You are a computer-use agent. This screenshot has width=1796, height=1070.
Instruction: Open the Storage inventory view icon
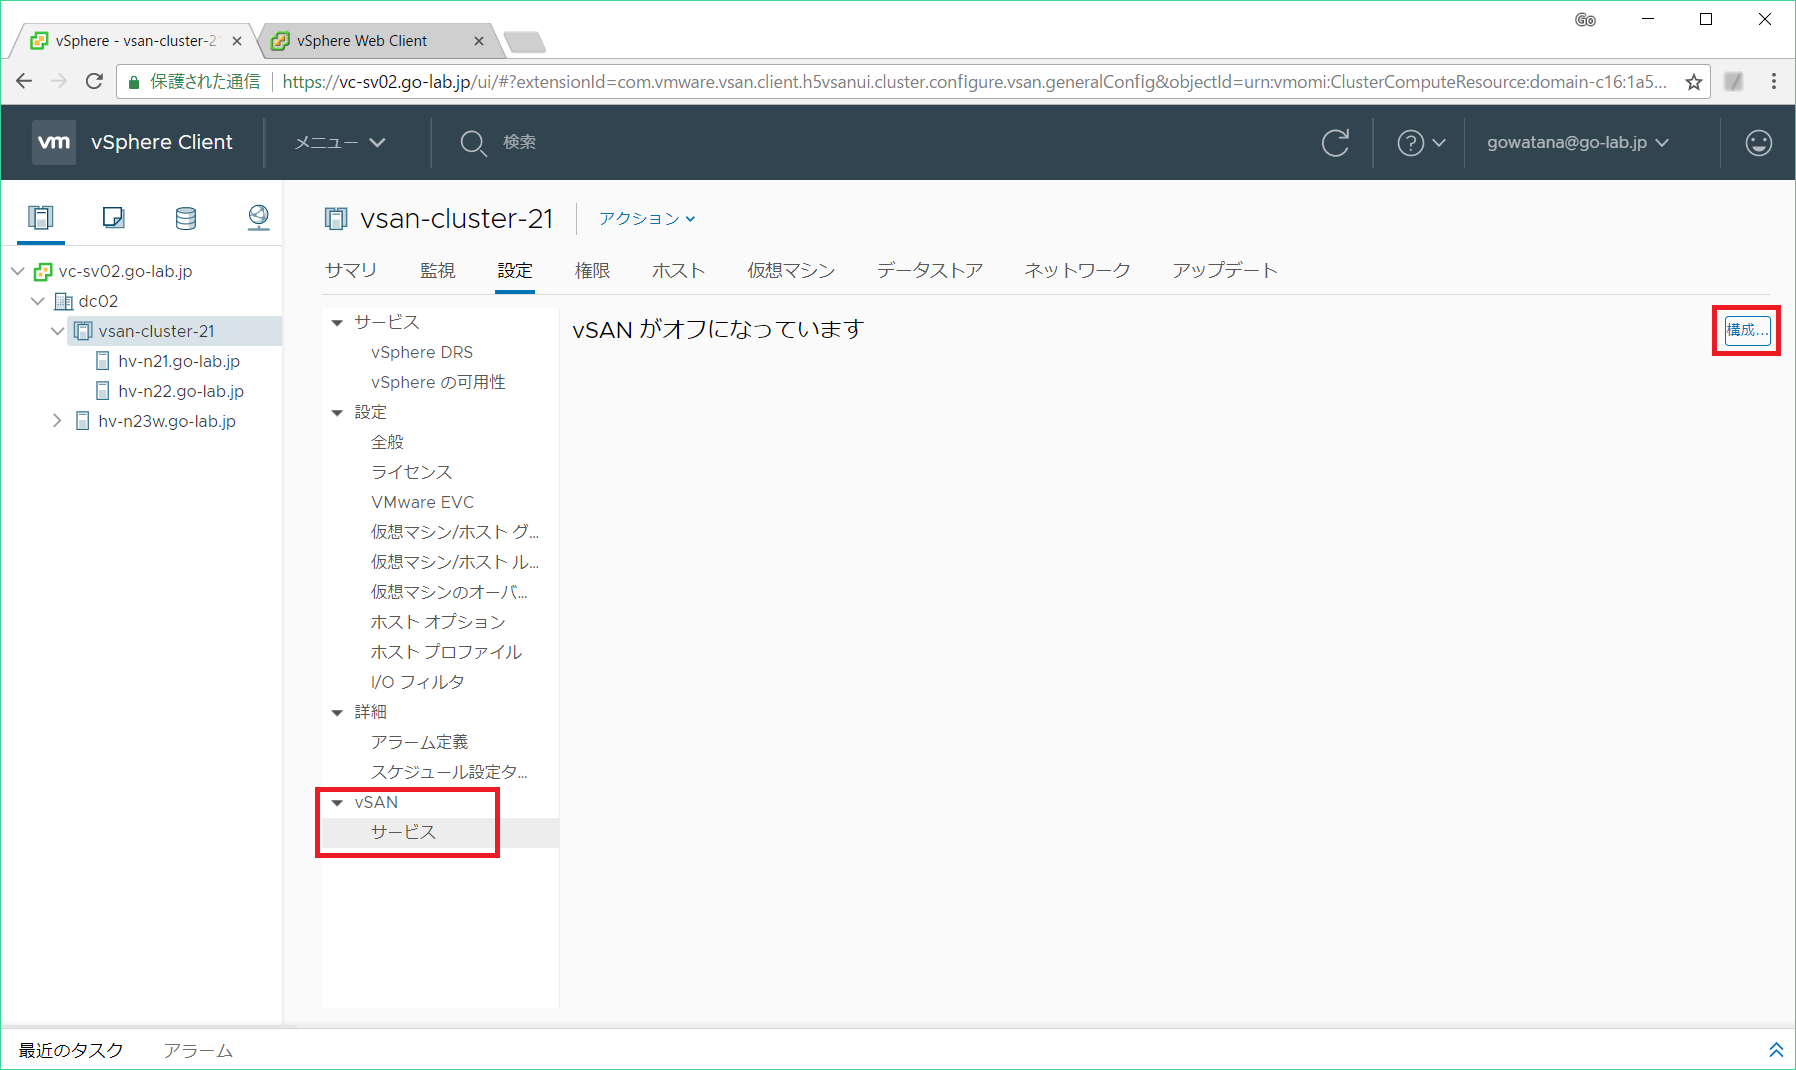[x=186, y=218]
